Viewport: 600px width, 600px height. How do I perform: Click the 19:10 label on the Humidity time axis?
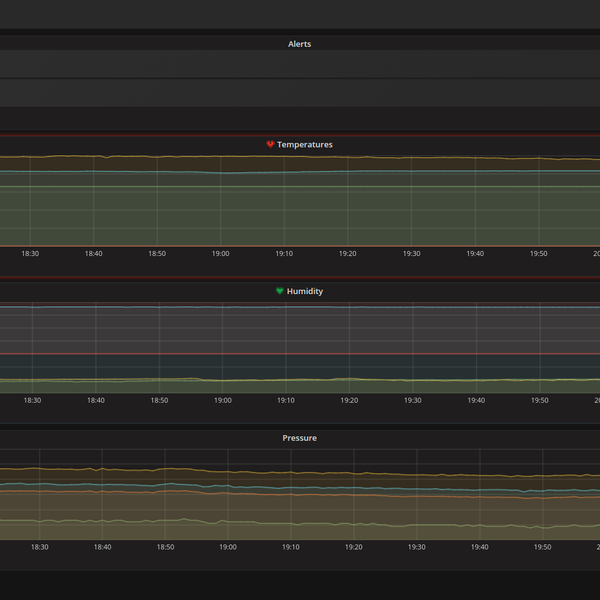pos(285,400)
